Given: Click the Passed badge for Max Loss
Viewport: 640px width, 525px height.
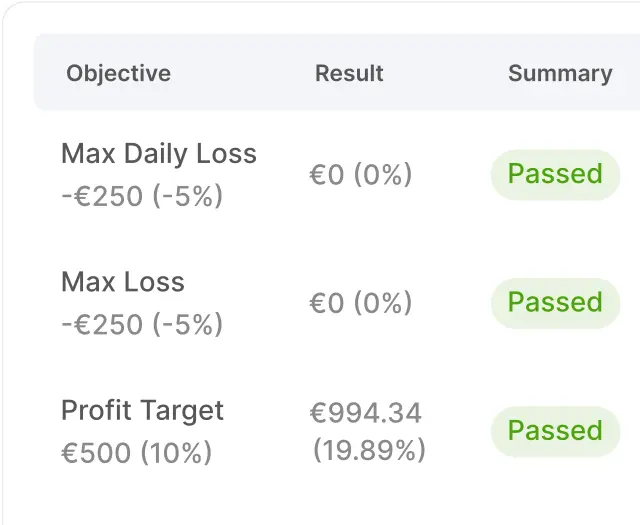Looking at the screenshot, I should click(556, 303).
